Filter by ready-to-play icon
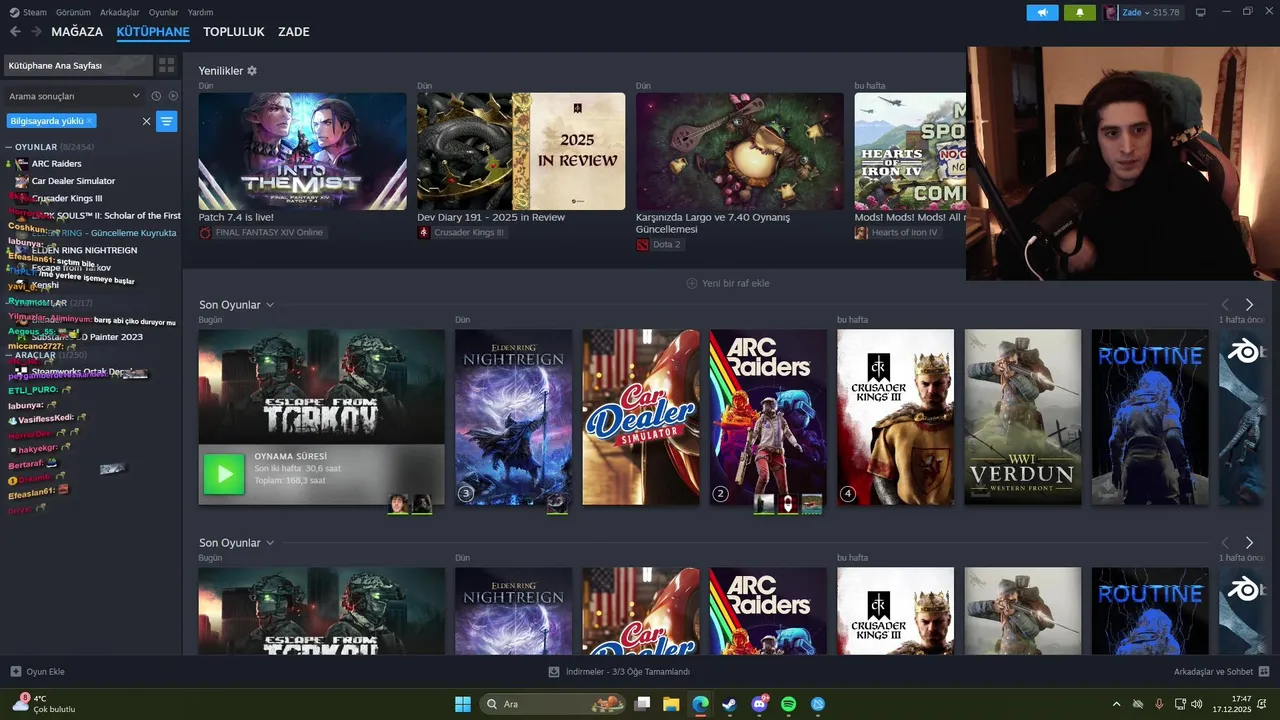 [x=173, y=96]
